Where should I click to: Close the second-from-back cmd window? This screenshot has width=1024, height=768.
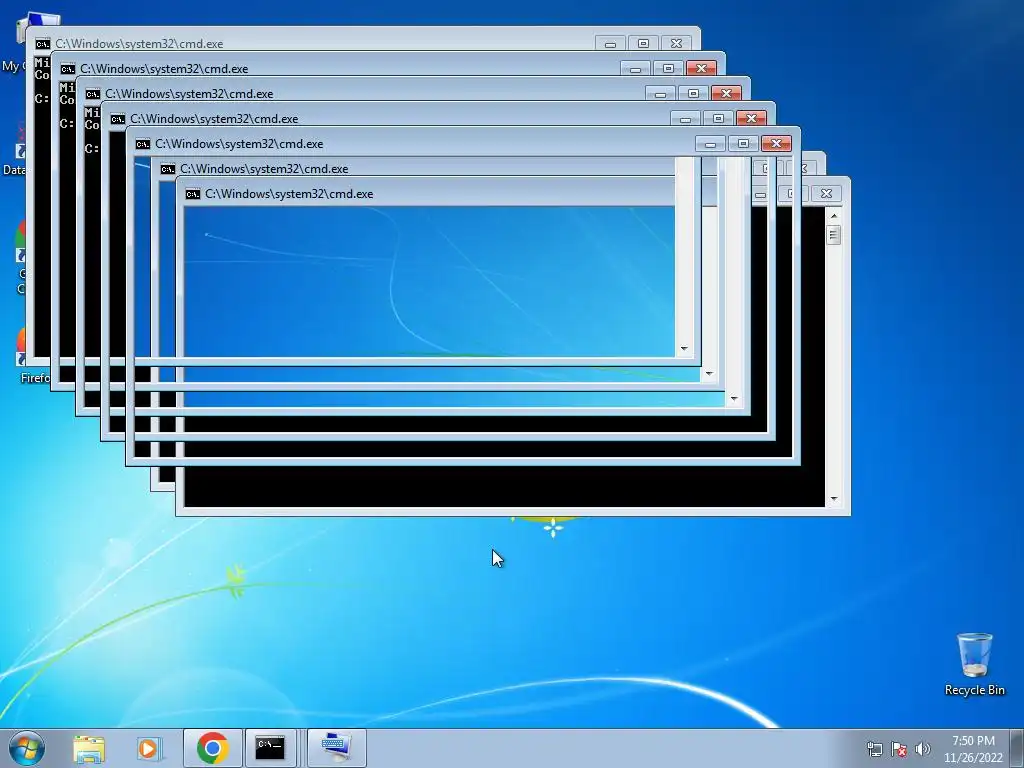click(x=701, y=68)
